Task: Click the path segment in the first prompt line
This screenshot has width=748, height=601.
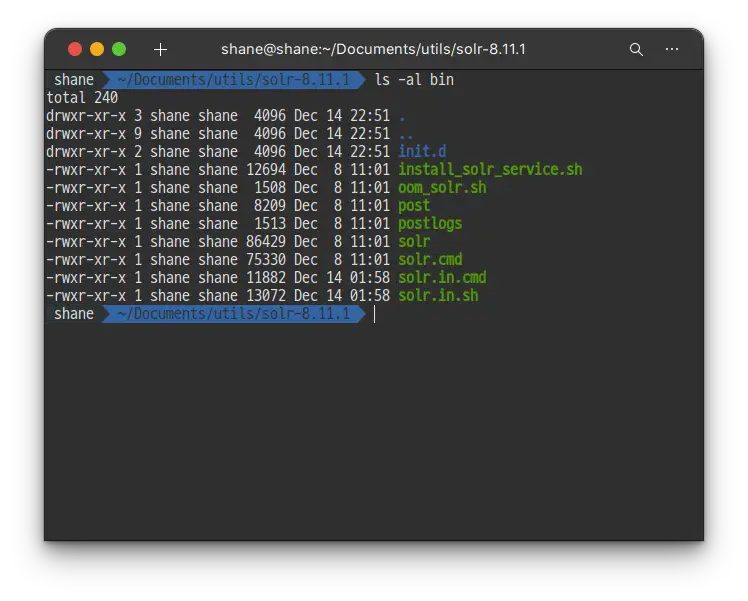Action: click(x=234, y=80)
